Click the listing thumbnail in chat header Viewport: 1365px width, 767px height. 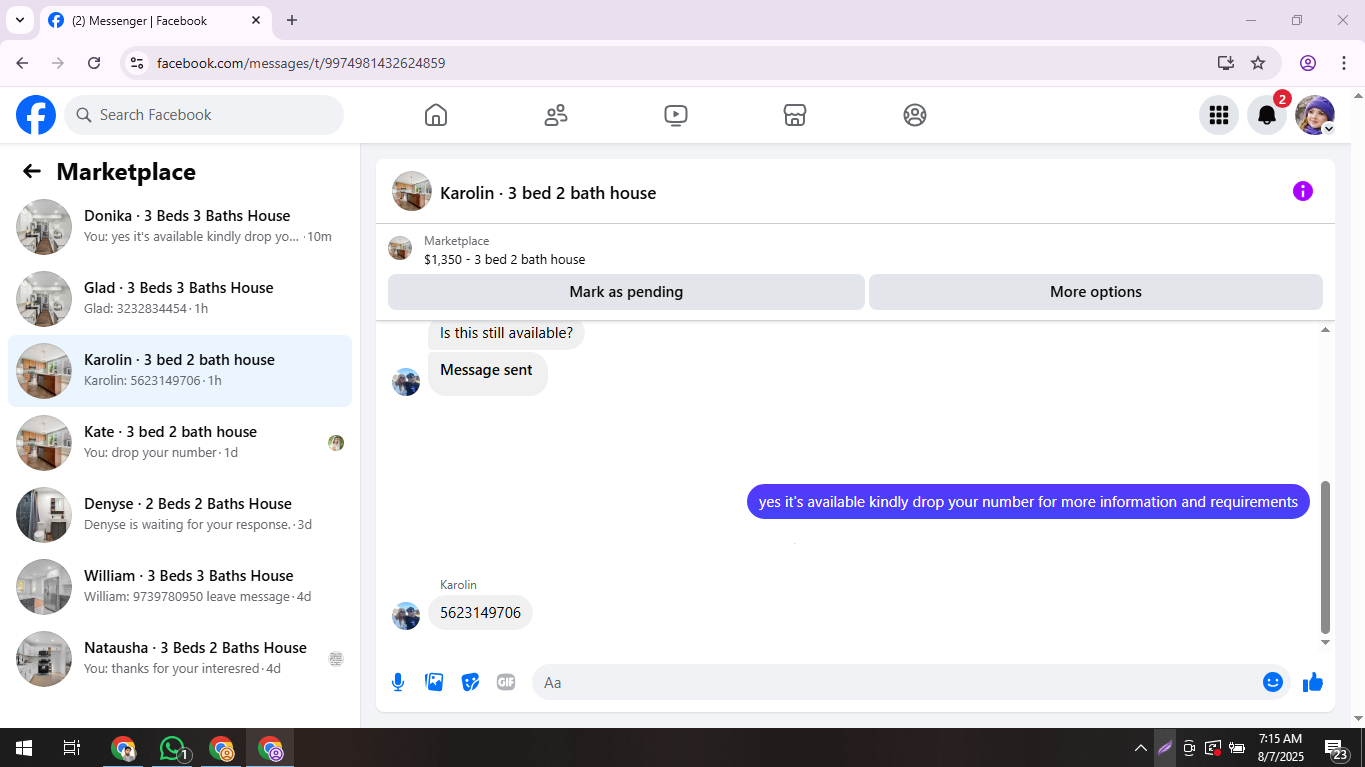point(412,191)
